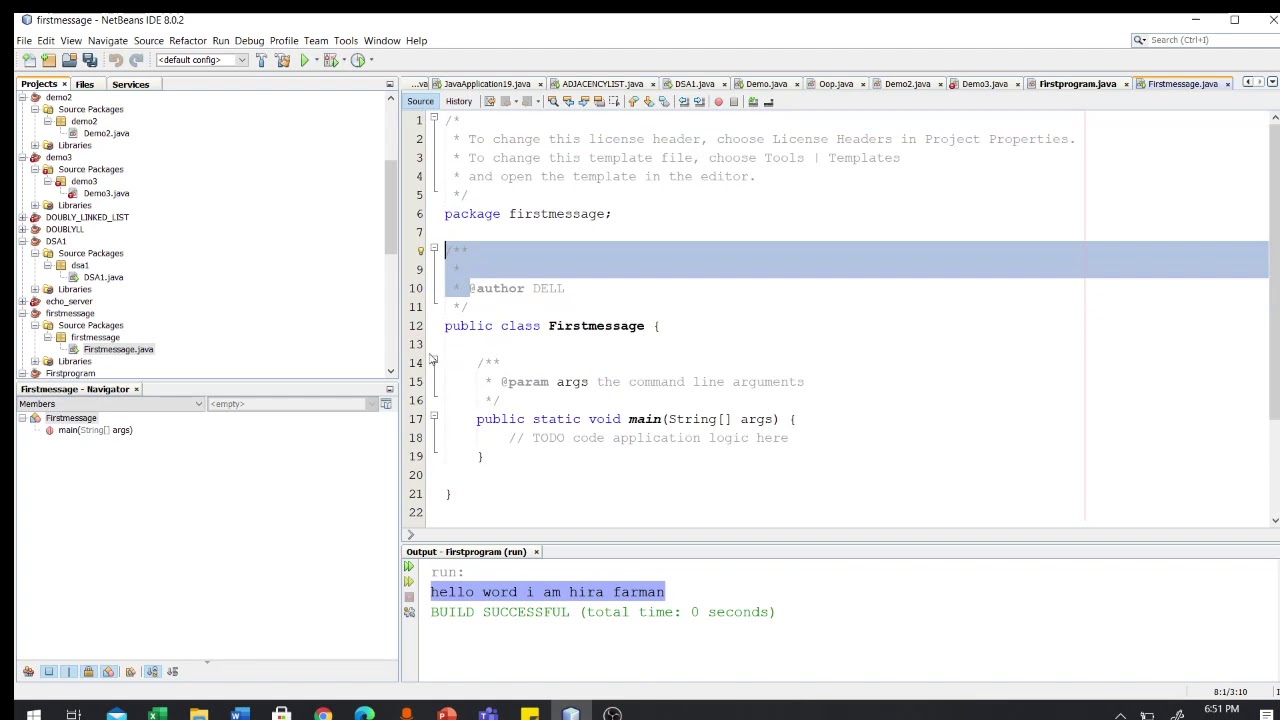Collapse the DSA1 project node
Image resolution: width=1280 pixels, height=720 pixels.
(x=23, y=241)
